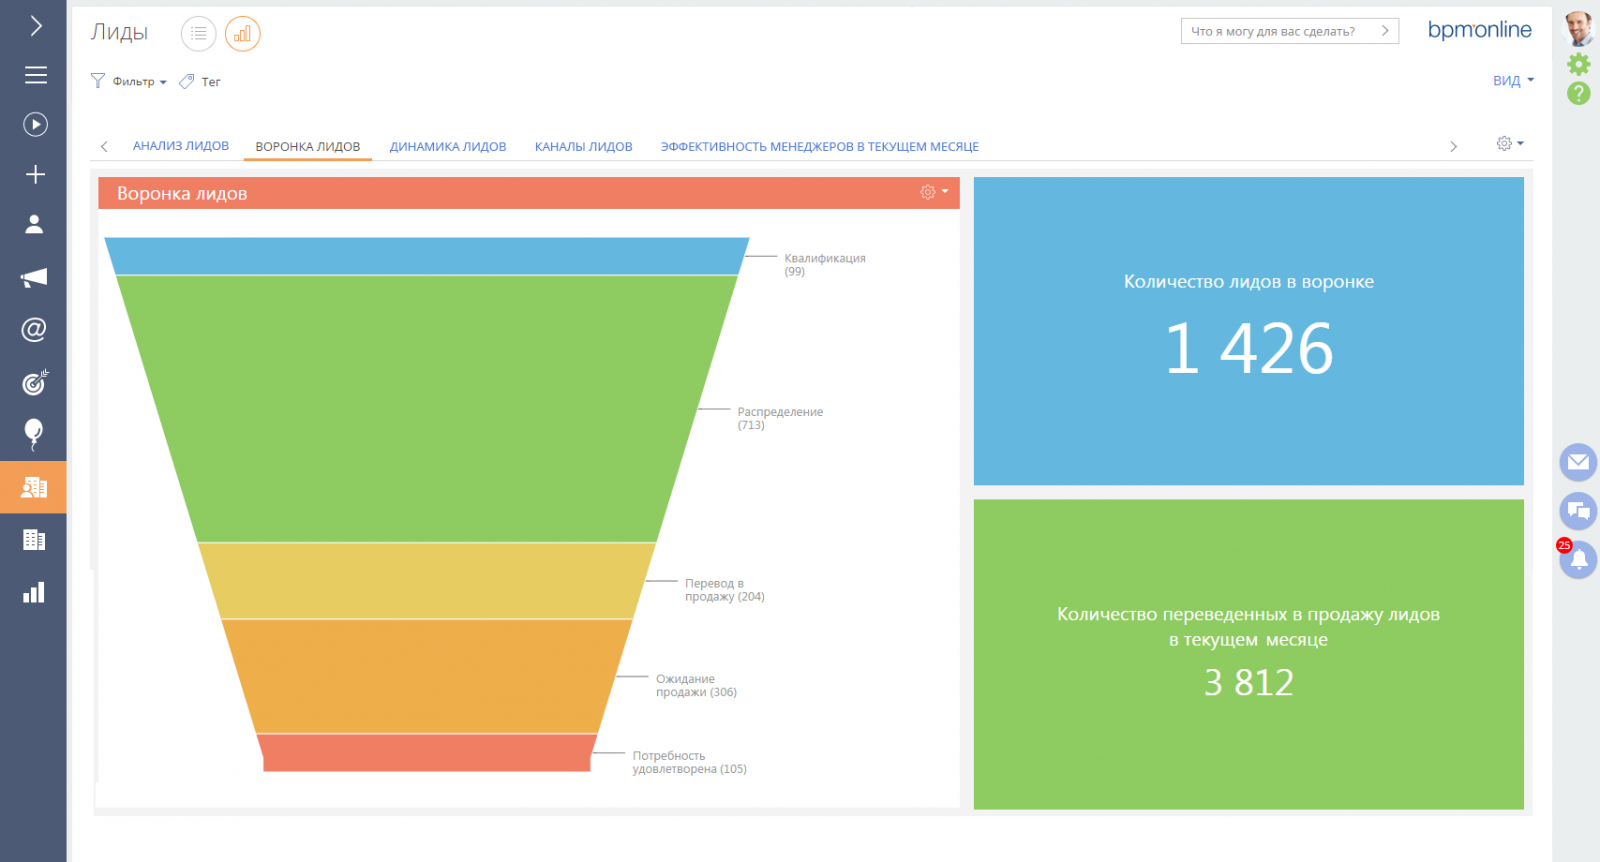Click the Тег button
The width and height of the screenshot is (1600, 862).
(x=201, y=82)
